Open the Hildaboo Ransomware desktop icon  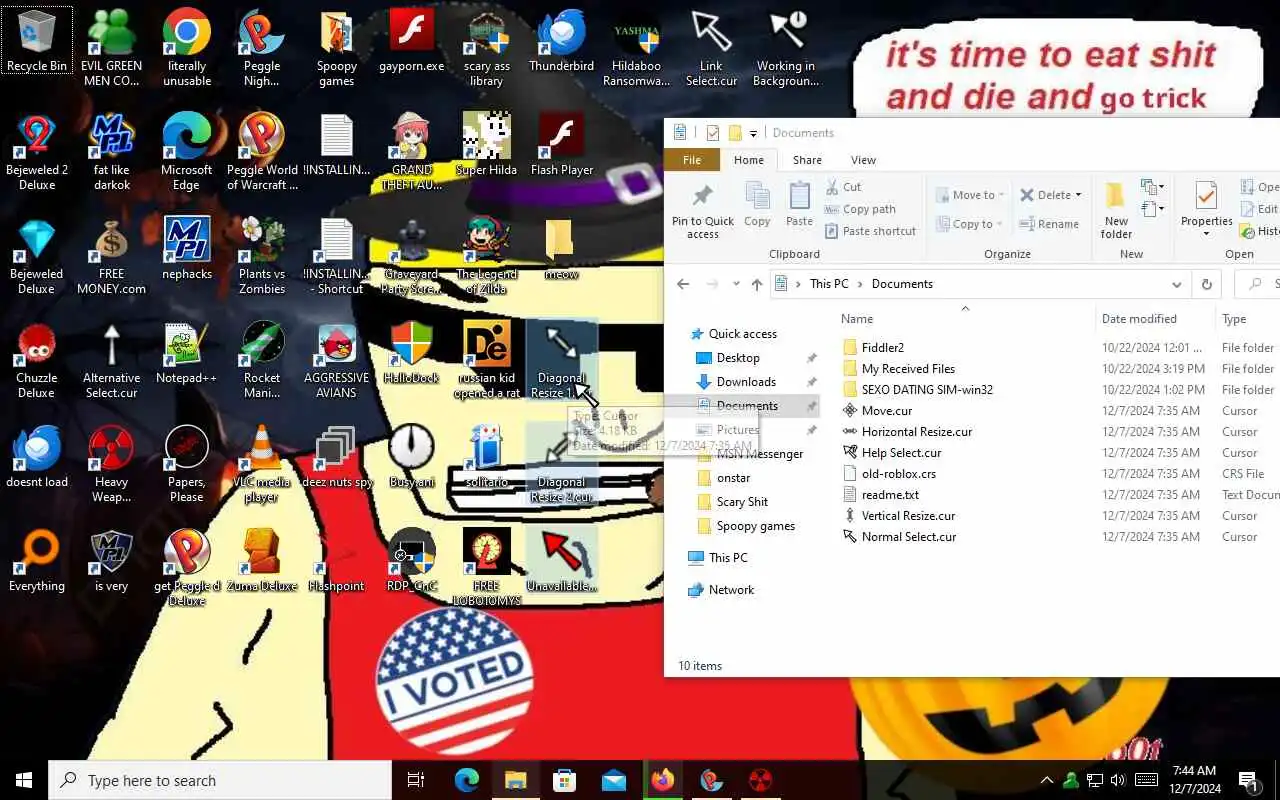click(636, 46)
